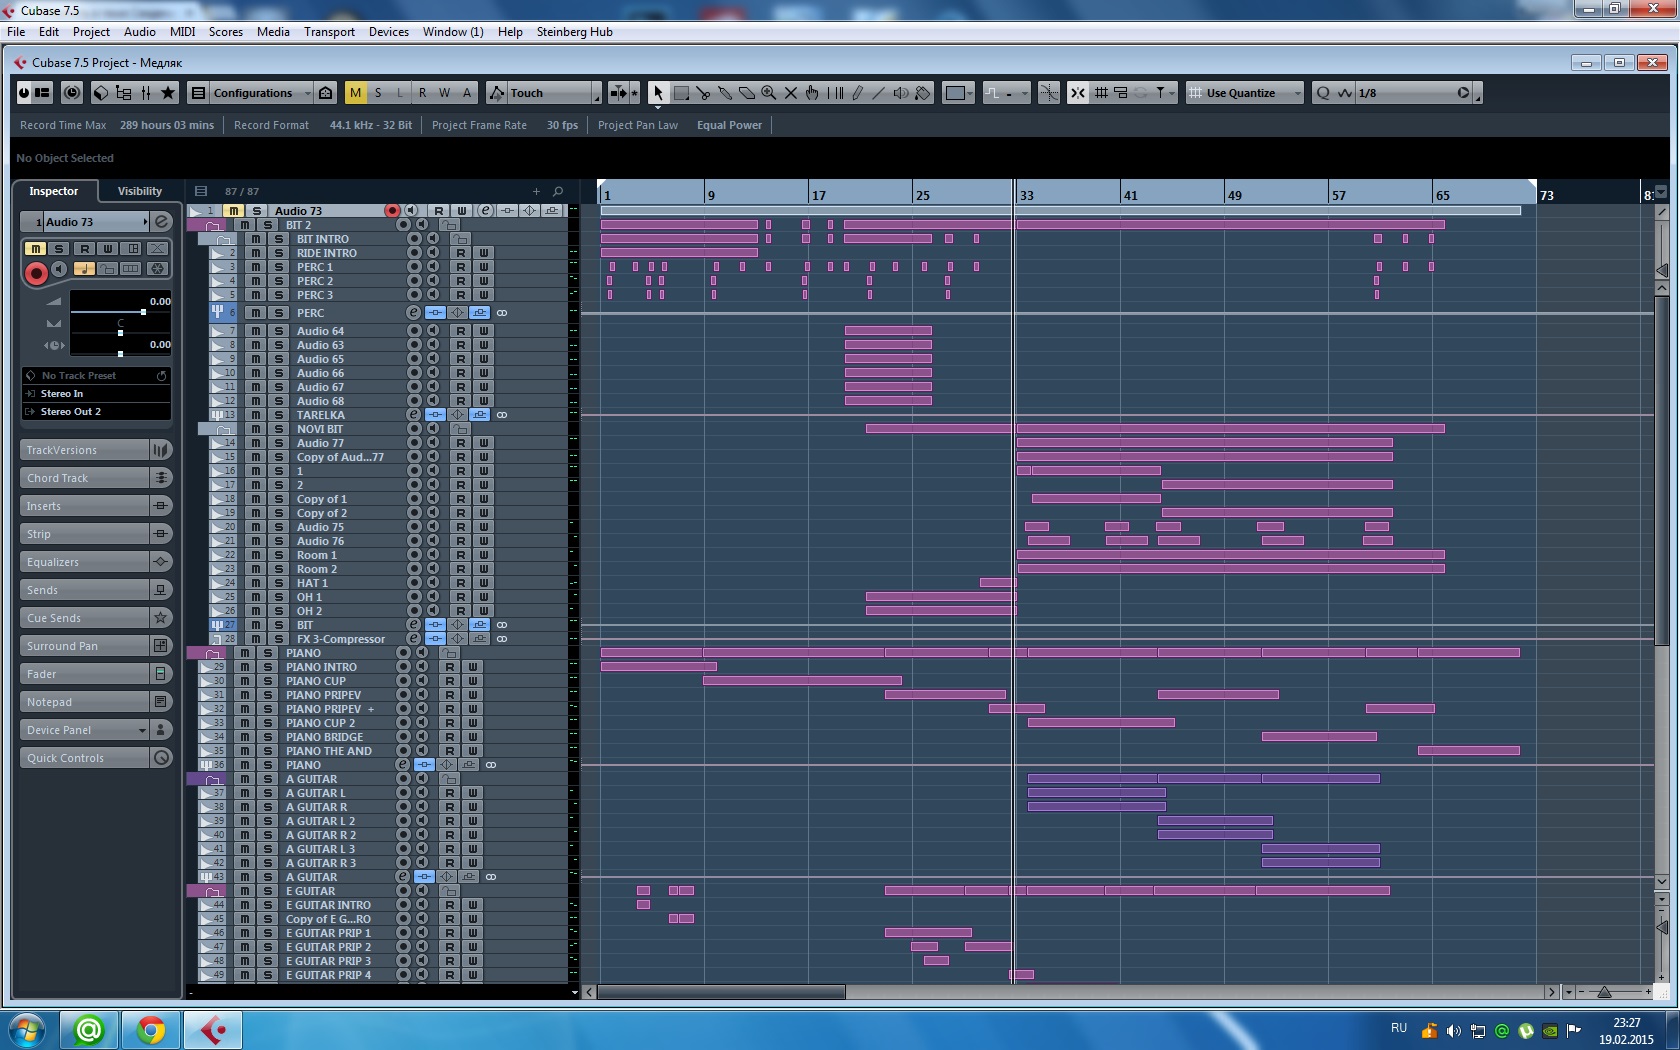Toggle Monitor button in Inspector

(59, 269)
